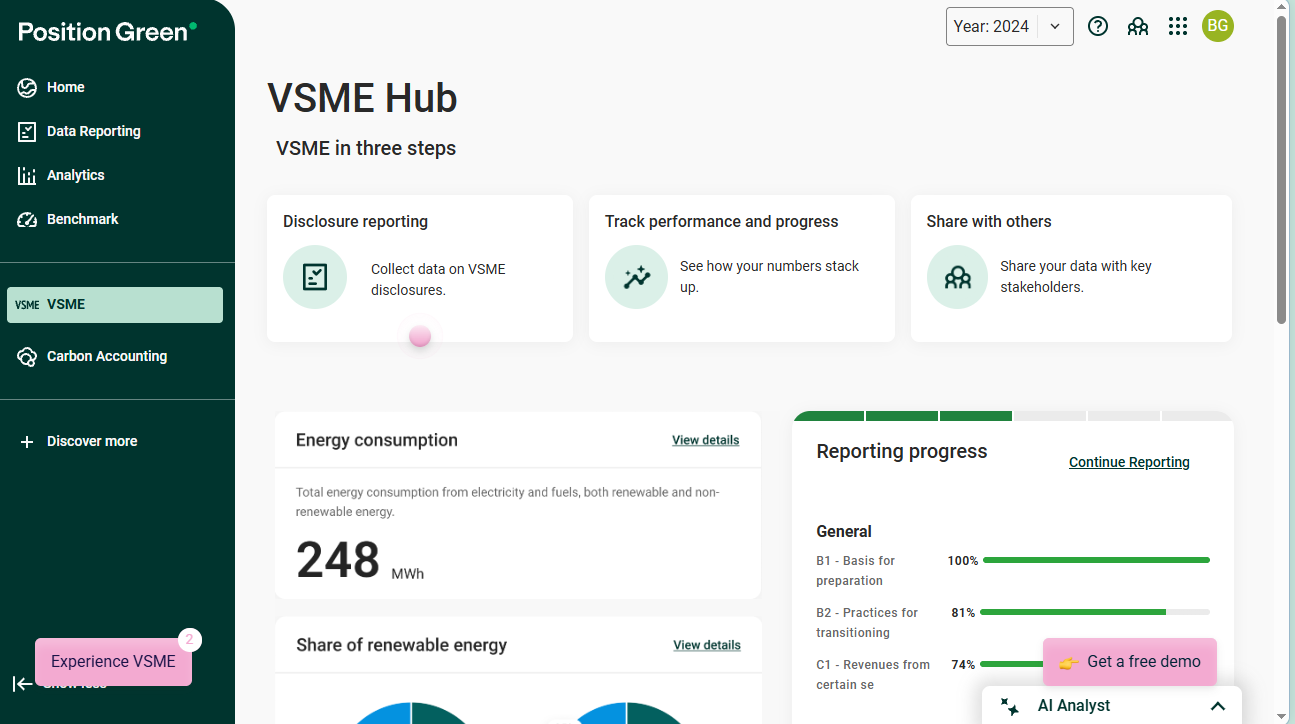1295x724 pixels.
Task: Click the B2 Practices for transitioning progress bar
Action: [1096, 612]
